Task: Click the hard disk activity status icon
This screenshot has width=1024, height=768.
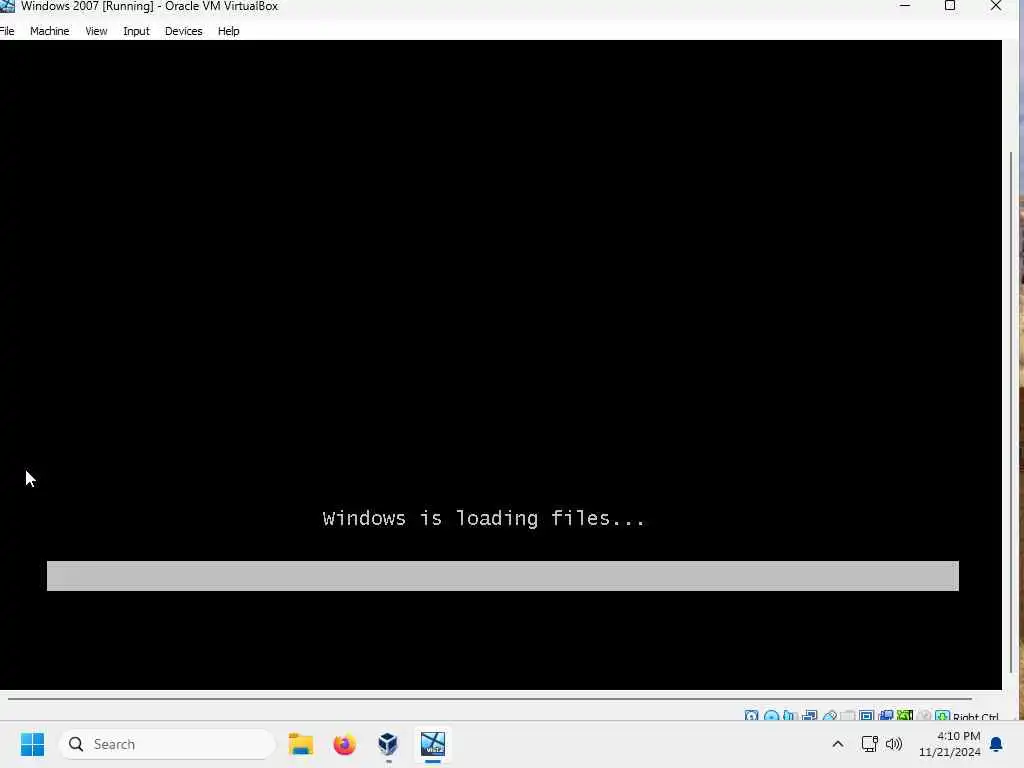Action: [752, 716]
